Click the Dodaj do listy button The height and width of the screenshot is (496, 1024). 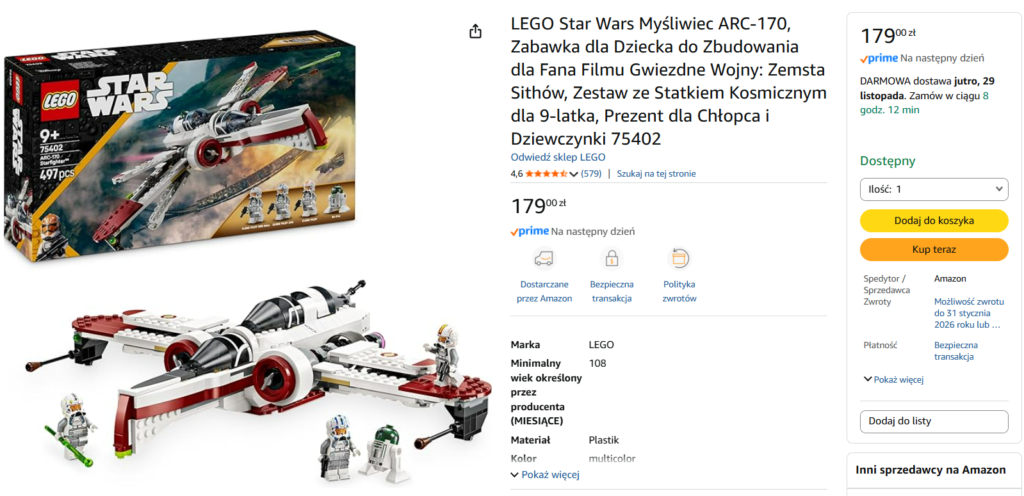(x=934, y=421)
